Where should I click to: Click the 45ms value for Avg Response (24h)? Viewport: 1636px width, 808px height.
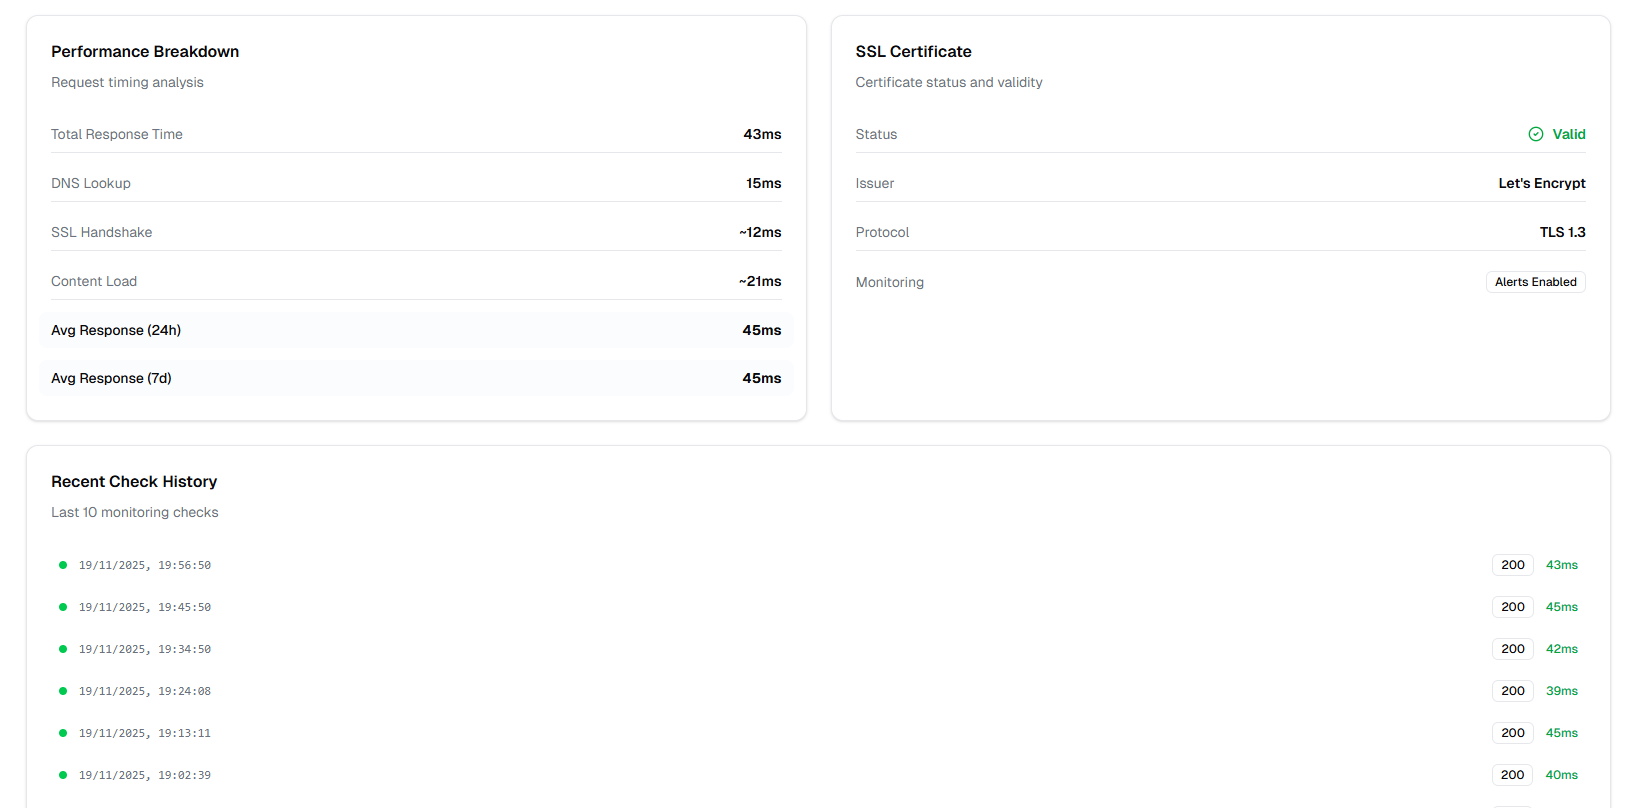click(x=762, y=330)
